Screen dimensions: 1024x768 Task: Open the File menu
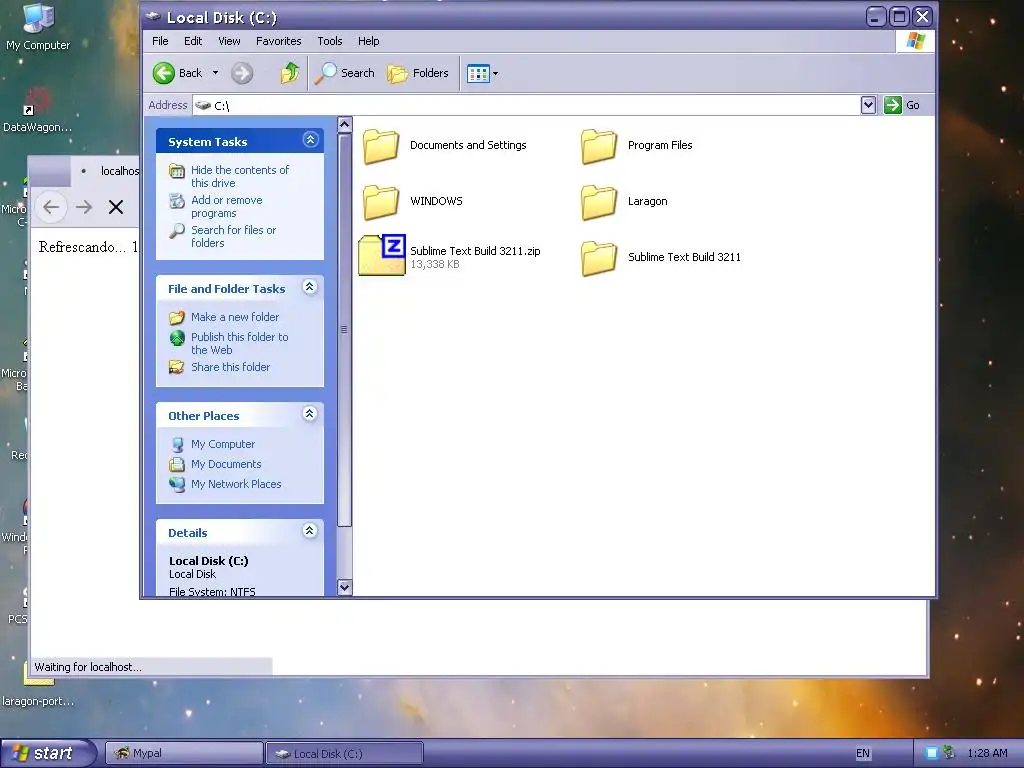(160, 41)
